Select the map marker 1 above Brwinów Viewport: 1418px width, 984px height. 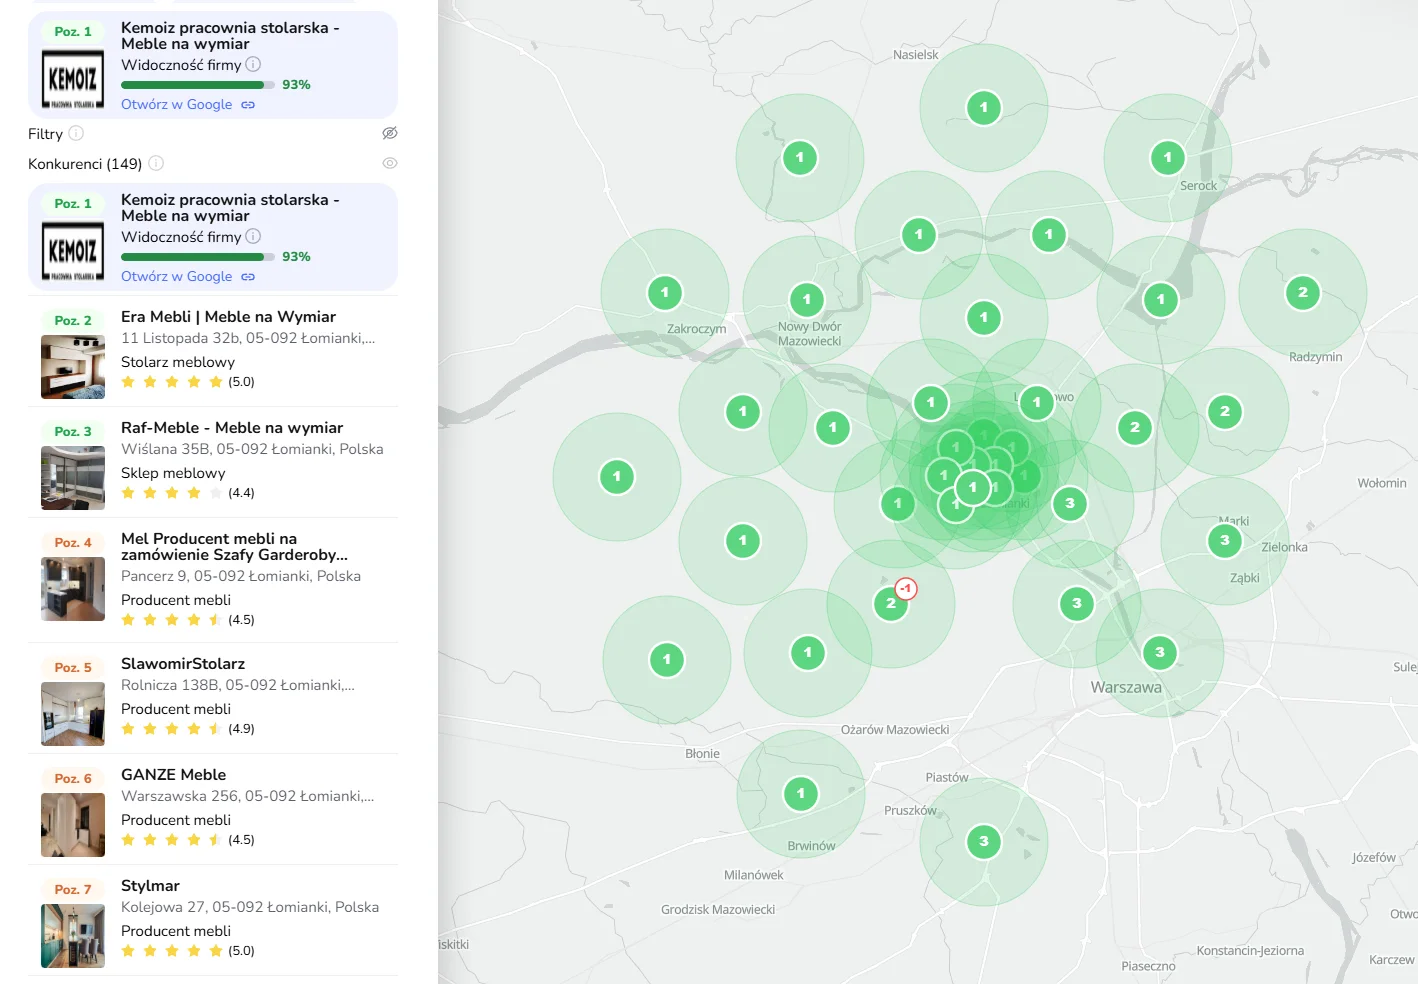click(x=801, y=794)
